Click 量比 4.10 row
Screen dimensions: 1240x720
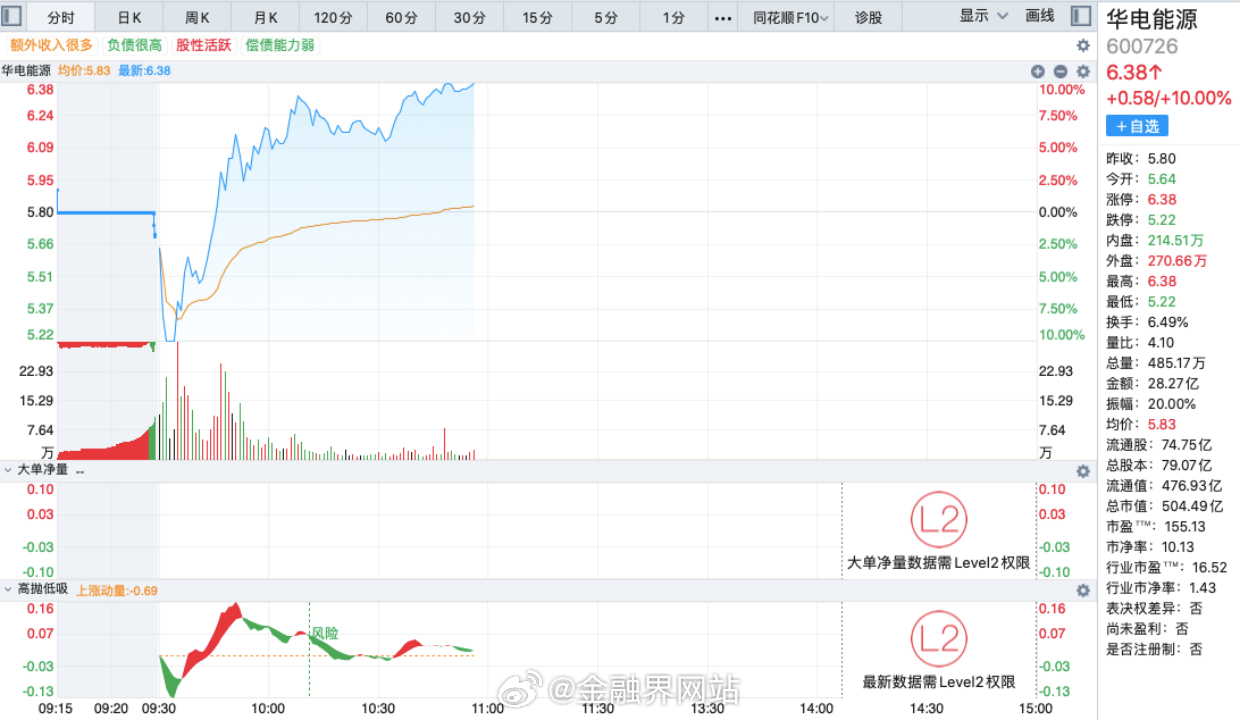coord(1140,343)
